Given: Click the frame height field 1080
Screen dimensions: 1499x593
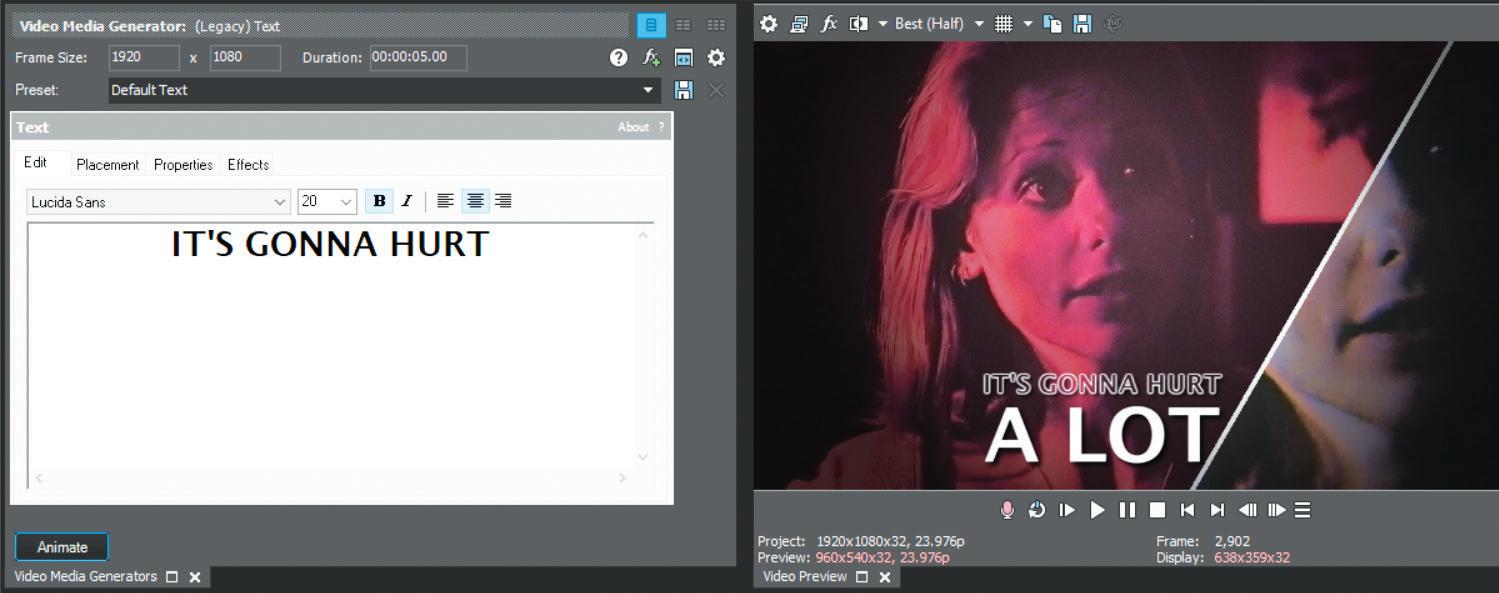Looking at the screenshot, I should click(x=245, y=57).
